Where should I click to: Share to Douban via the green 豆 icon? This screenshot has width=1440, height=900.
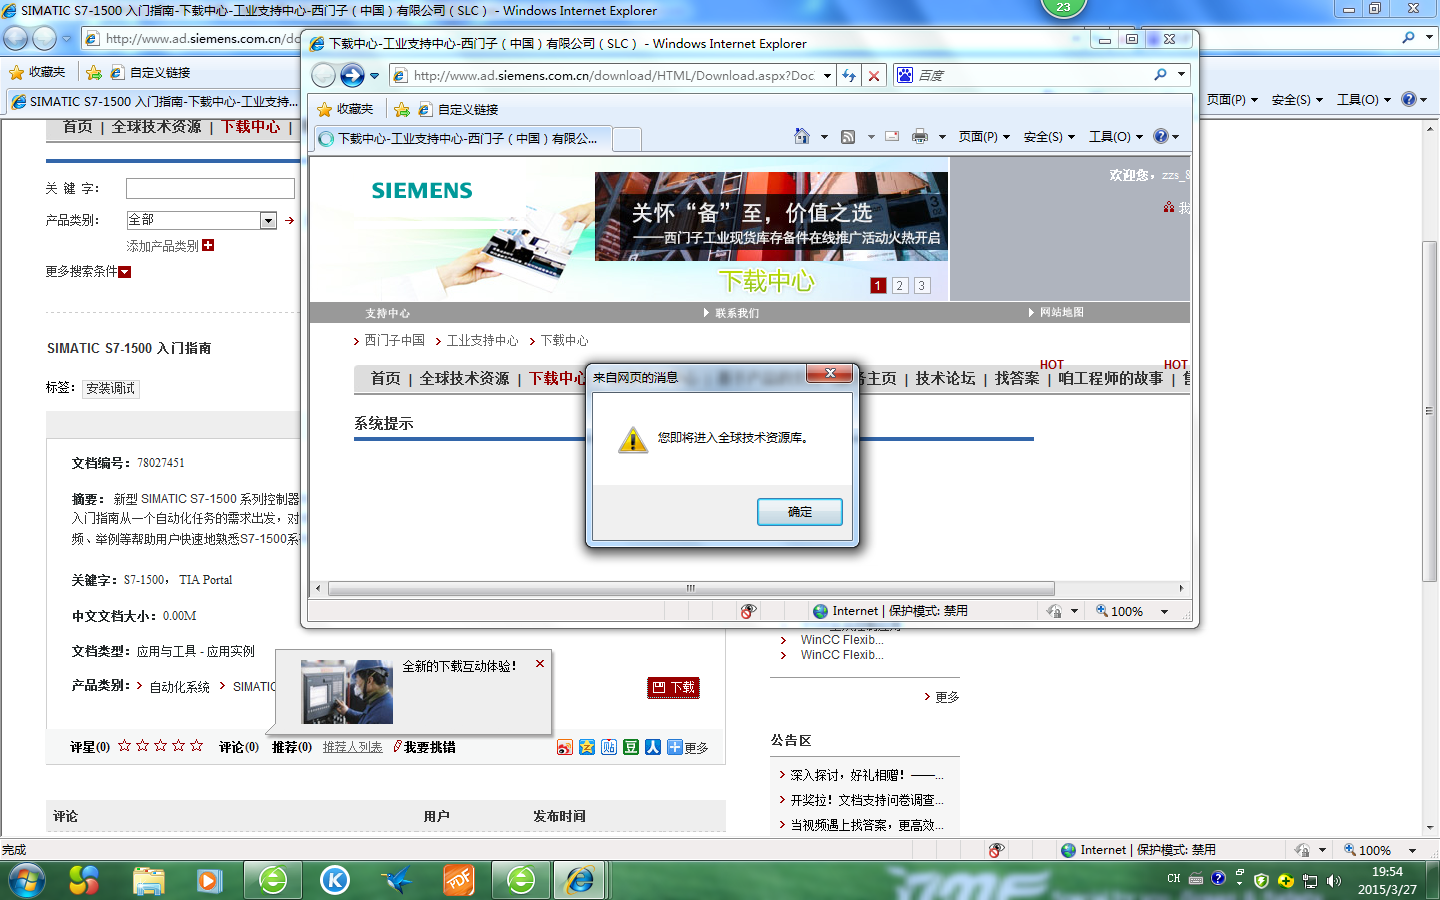point(631,747)
